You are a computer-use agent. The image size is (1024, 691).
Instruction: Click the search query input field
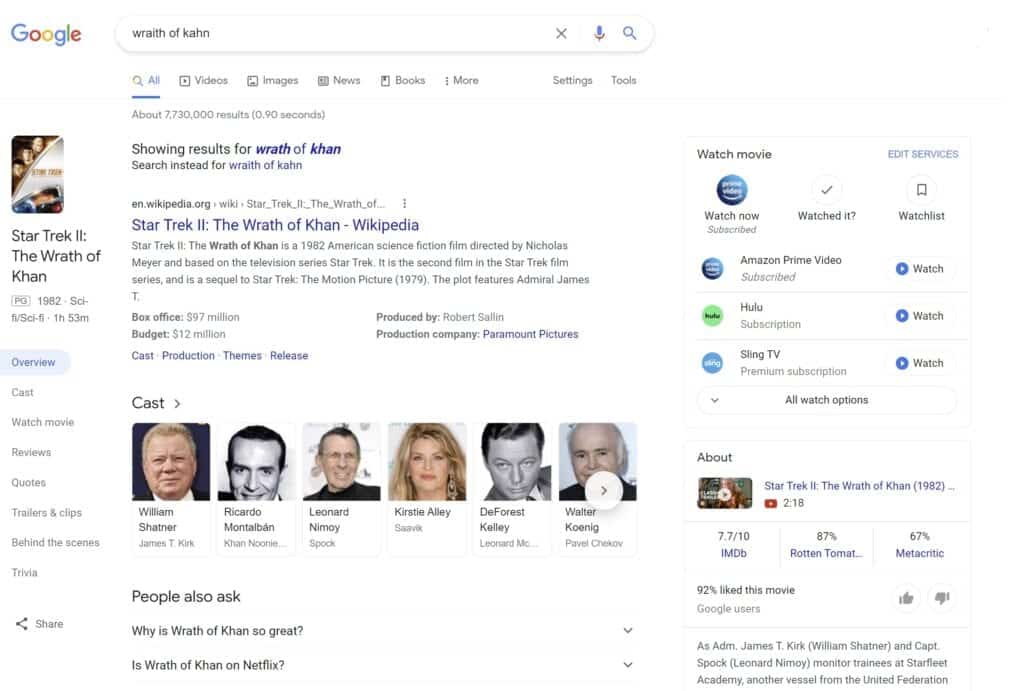(x=336, y=33)
